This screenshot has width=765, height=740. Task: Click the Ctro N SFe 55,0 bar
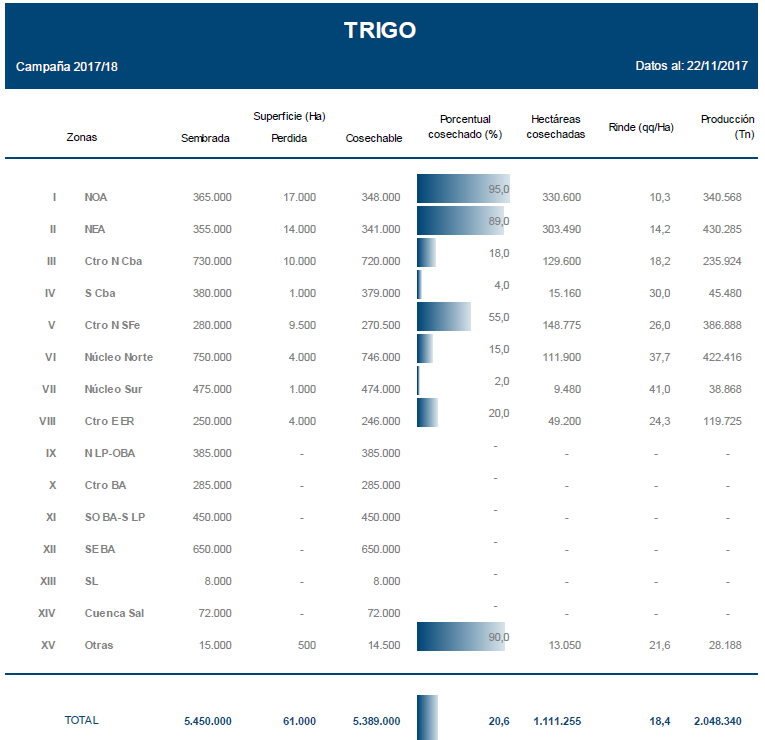[x=443, y=317]
